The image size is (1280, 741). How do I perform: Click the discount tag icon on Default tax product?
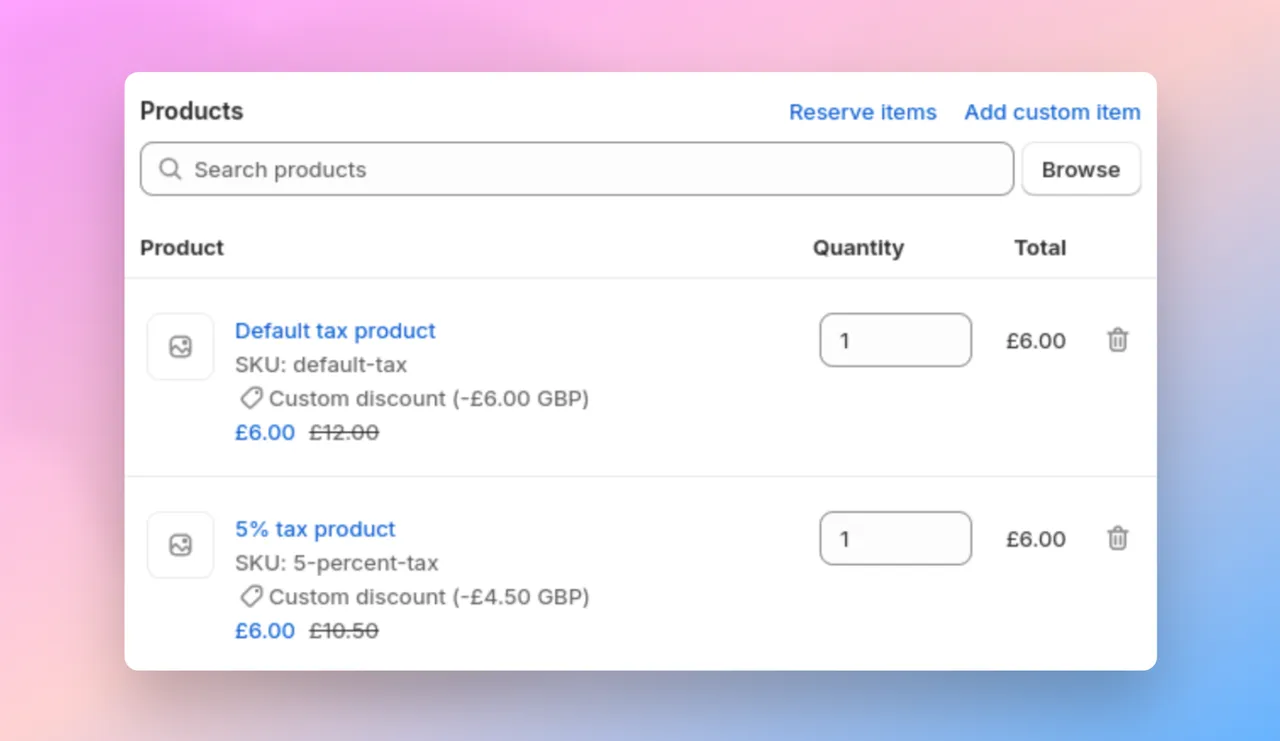pyautogui.click(x=251, y=398)
